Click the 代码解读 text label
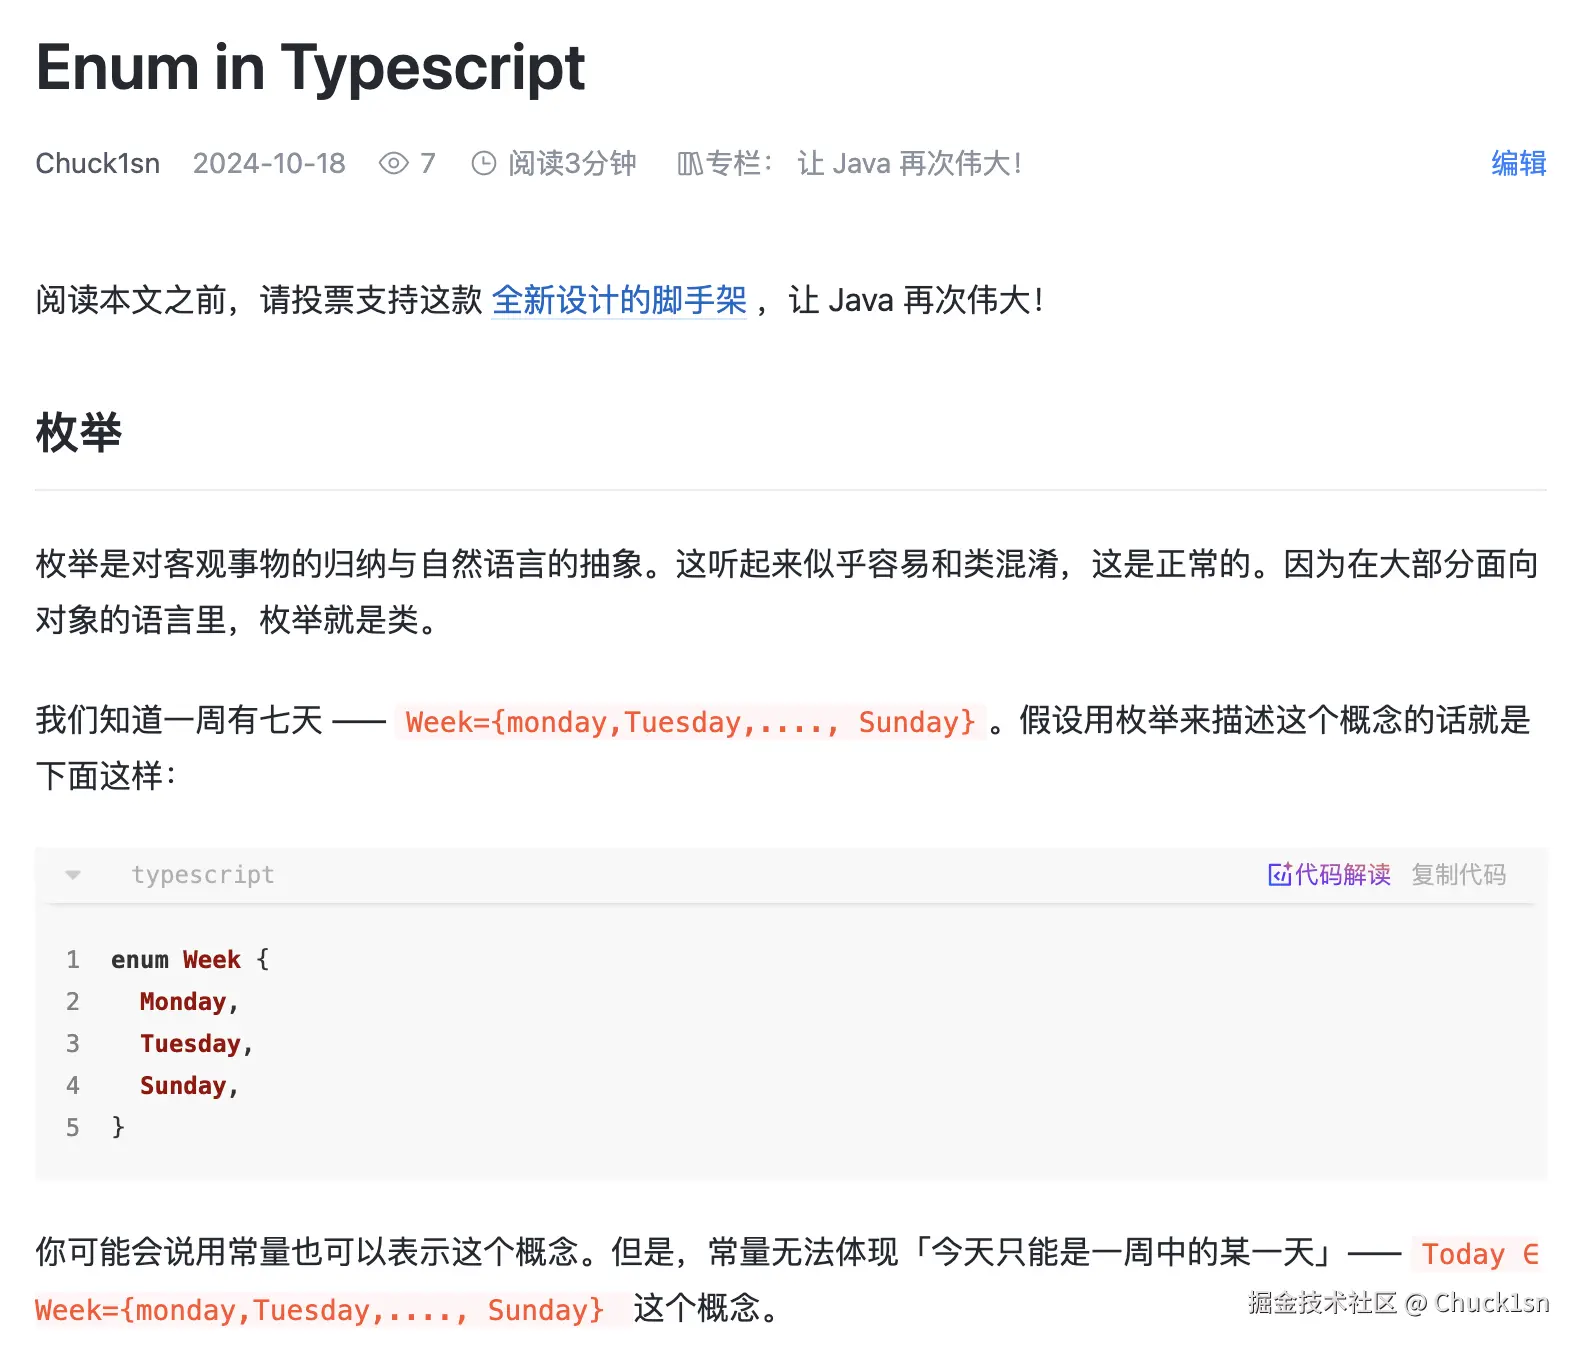The height and width of the screenshot is (1350, 1584). (1342, 875)
